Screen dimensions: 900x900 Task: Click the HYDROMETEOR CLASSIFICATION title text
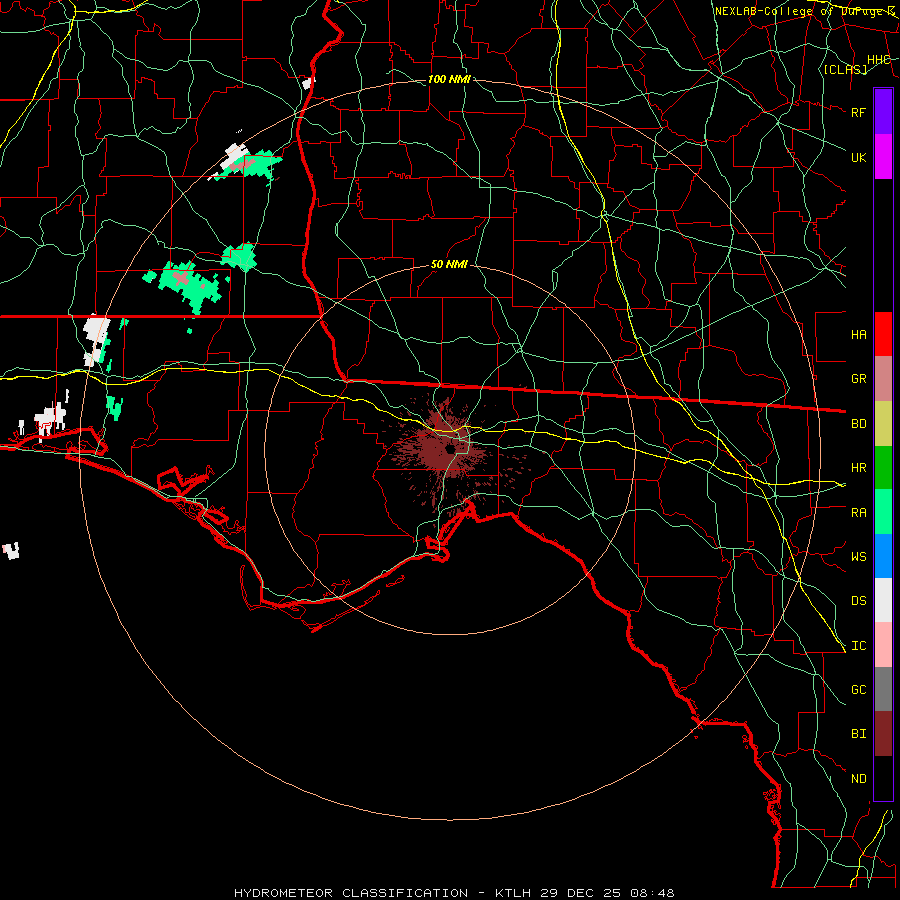pyautogui.click(x=351, y=893)
